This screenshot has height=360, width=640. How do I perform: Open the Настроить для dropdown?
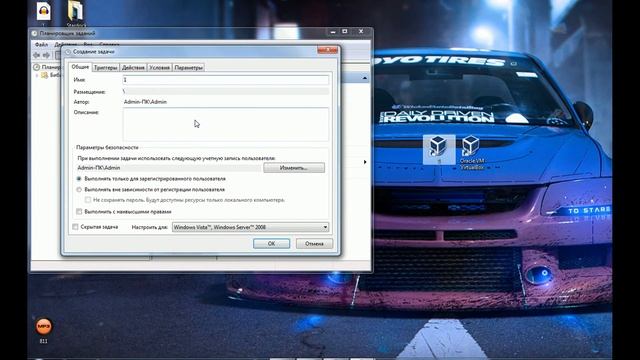coord(250,227)
